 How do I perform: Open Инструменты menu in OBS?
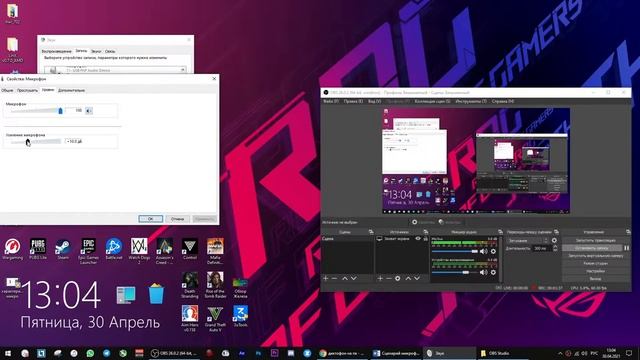tap(471, 101)
